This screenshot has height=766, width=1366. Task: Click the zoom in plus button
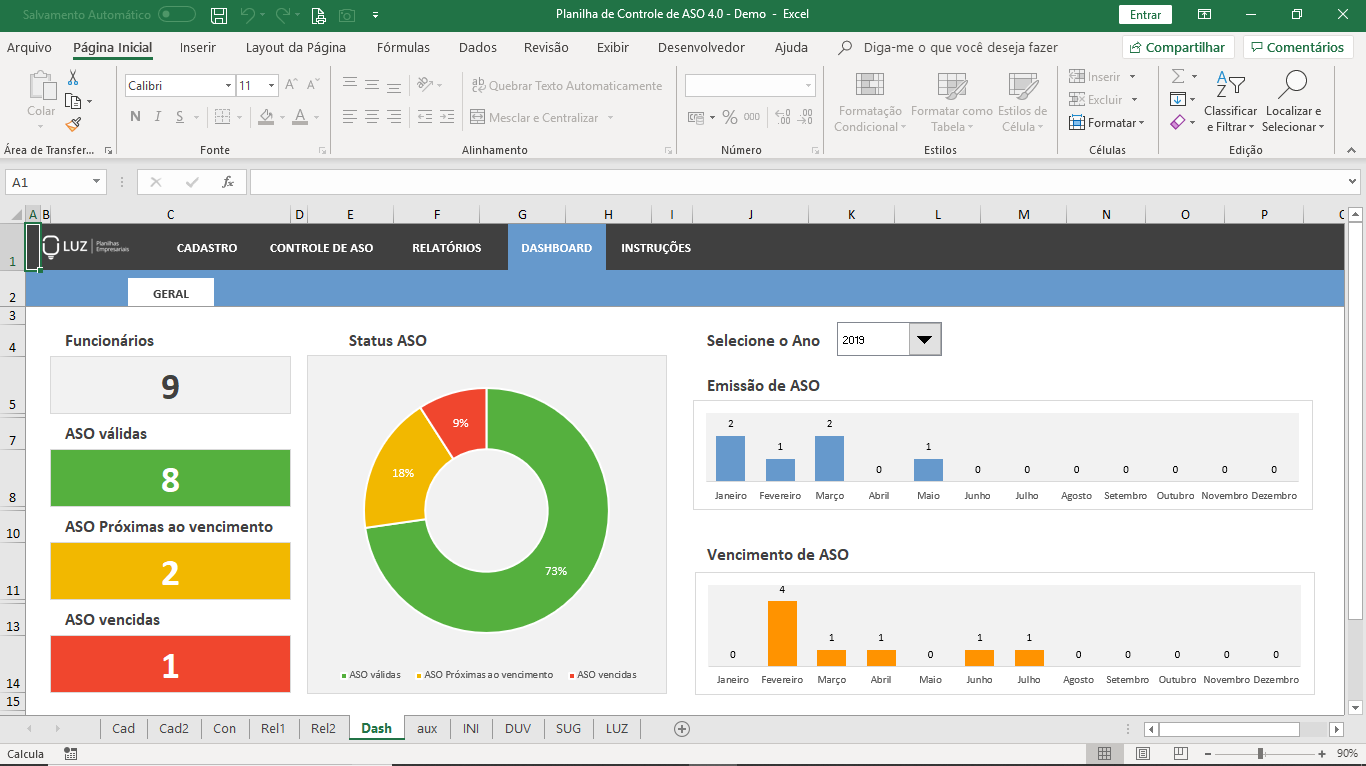coord(1321,753)
